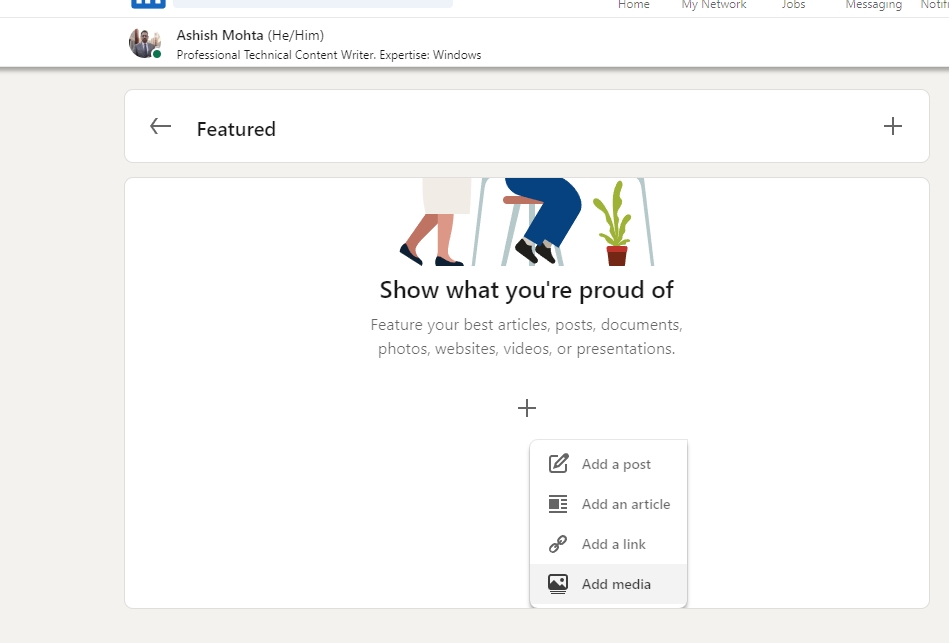
Task: Choose Add a post from the menu
Action: 615,463
